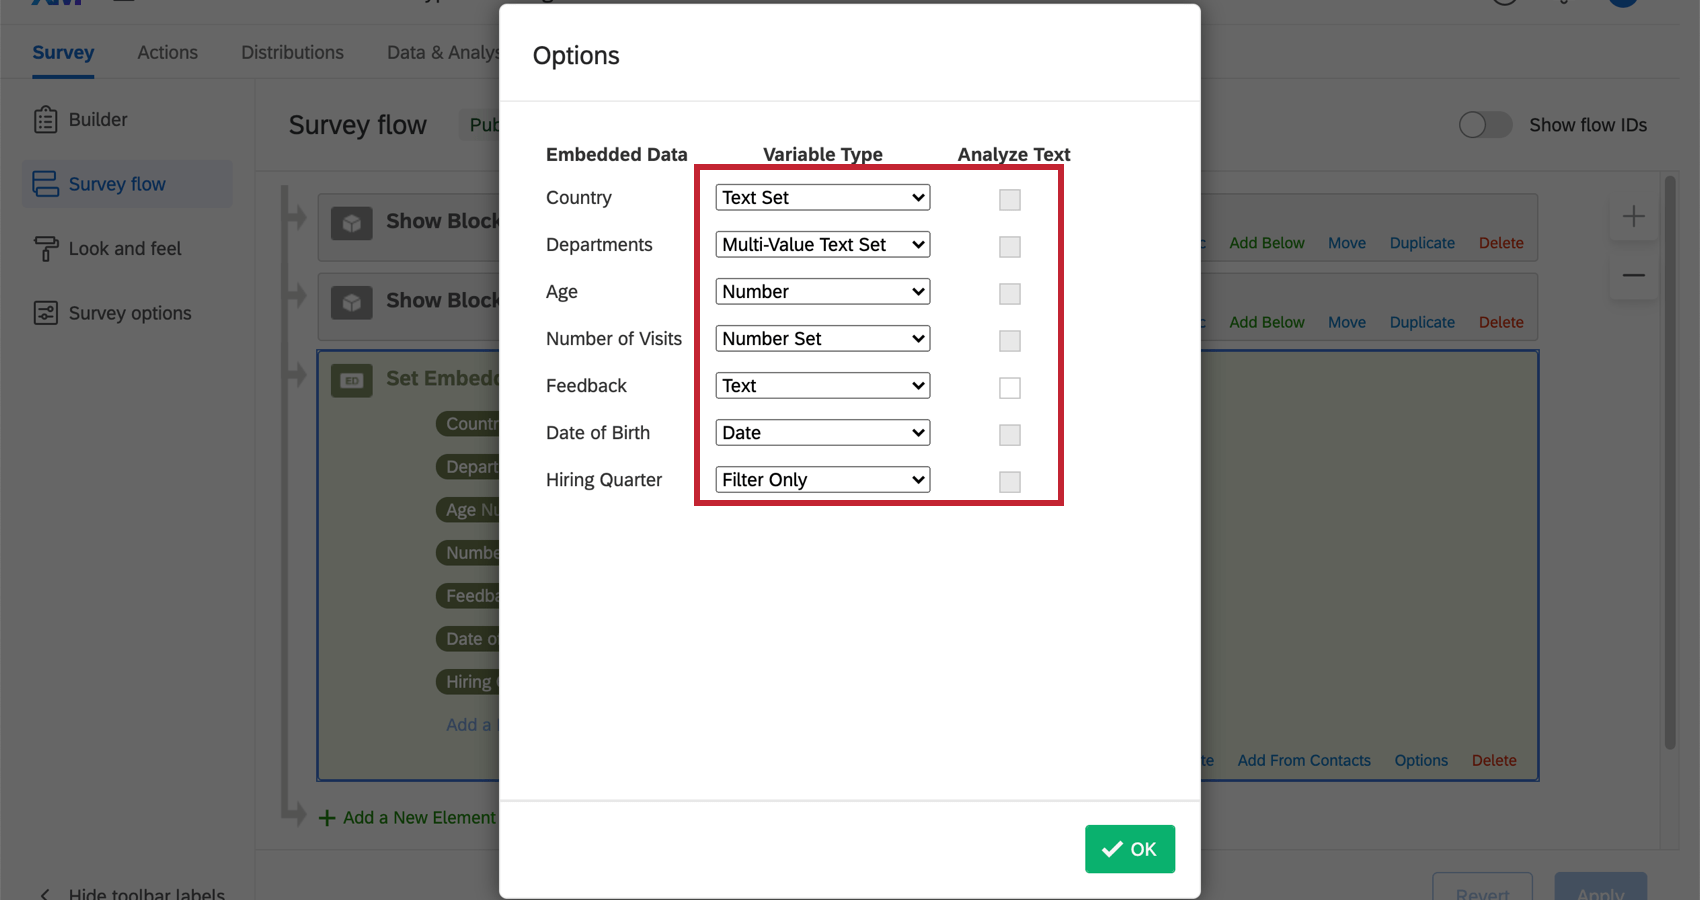Viewport: 1700px width, 900px height.
Task: Click the Add From Contacts link
Action: click(x=1304, y=760)
